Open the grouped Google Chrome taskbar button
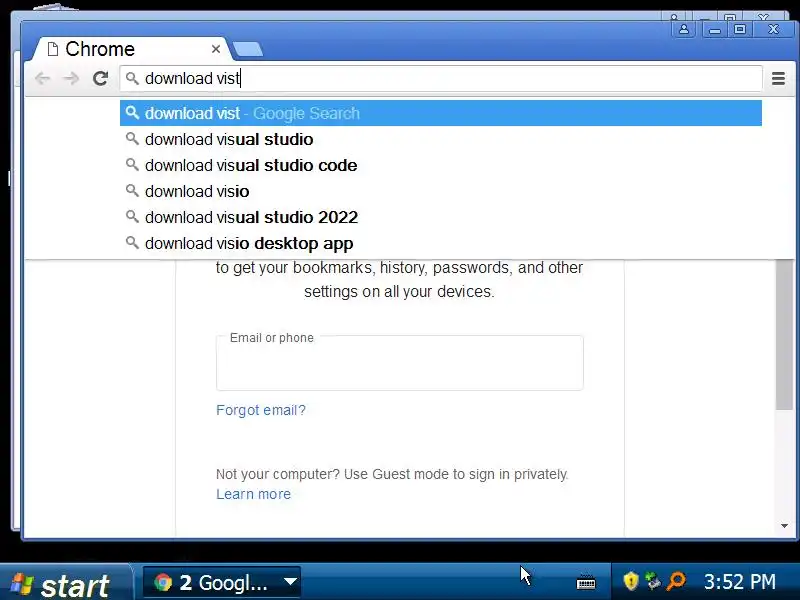Viewport: 800px width, 600px height. click(221, 582)
